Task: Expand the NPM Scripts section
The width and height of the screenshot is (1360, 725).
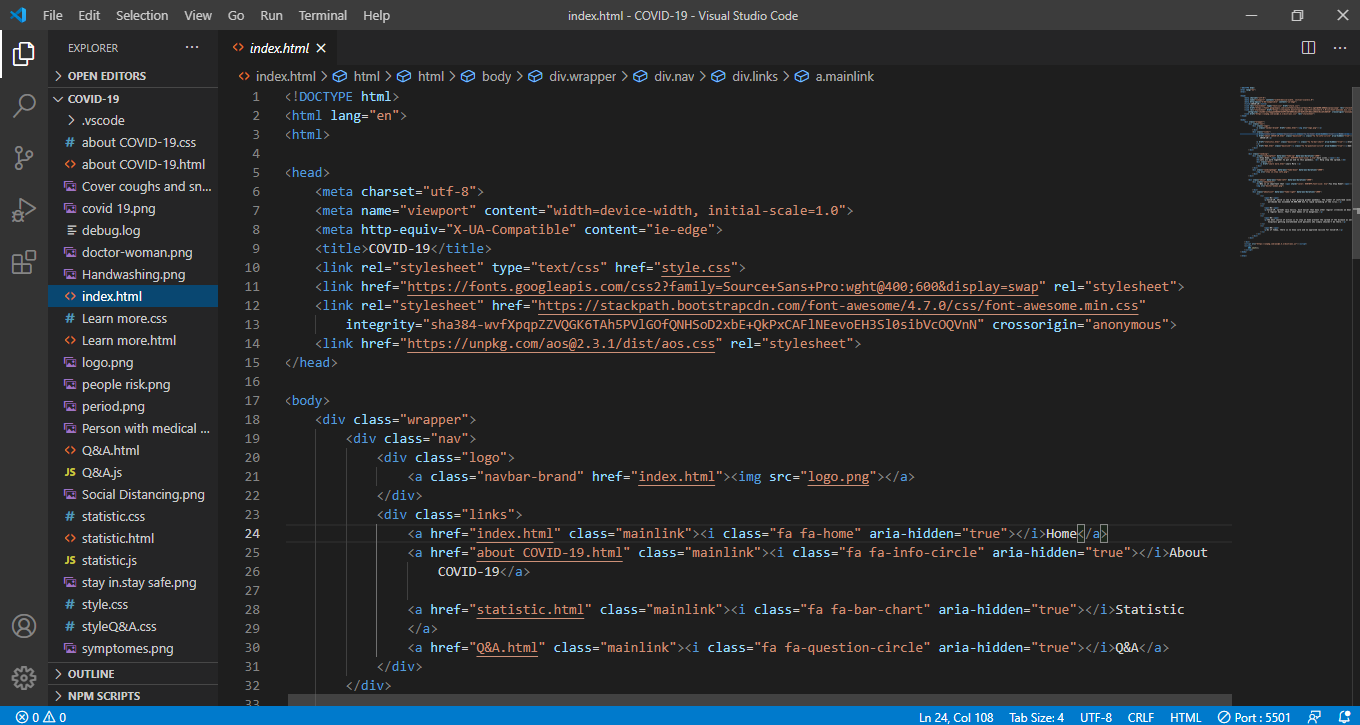Action: click(x=133, y=696)
